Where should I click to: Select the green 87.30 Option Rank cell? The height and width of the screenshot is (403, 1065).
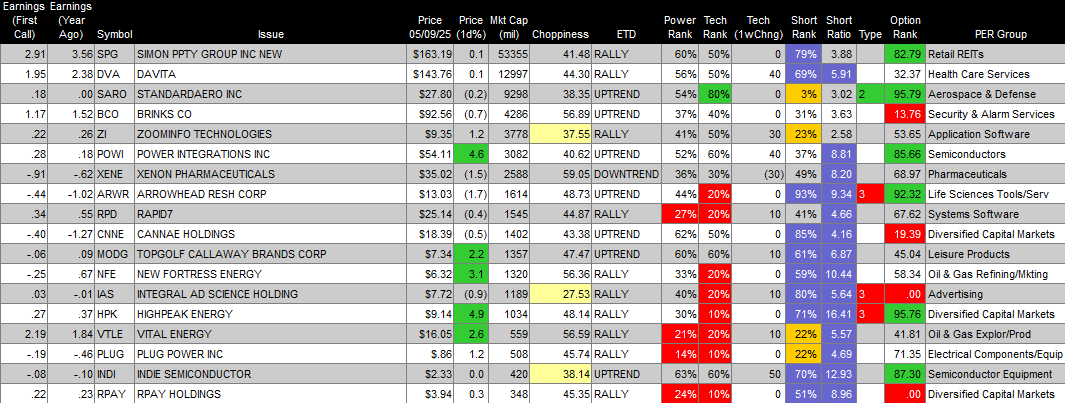(x=905, y=374)
